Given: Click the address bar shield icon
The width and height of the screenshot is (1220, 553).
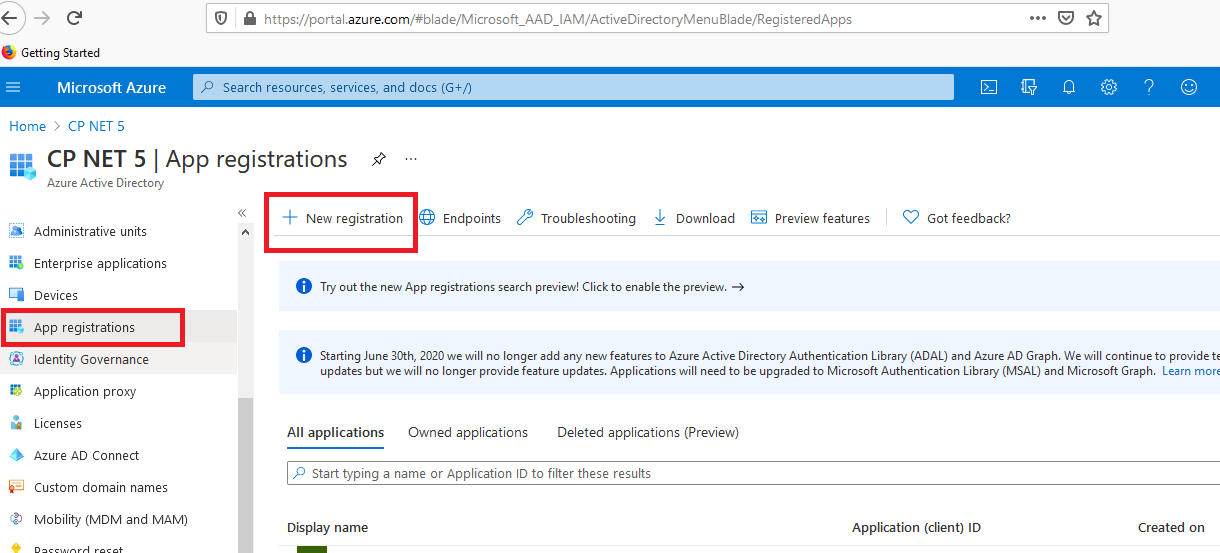Looking at the screenshot, I should 222,18.
